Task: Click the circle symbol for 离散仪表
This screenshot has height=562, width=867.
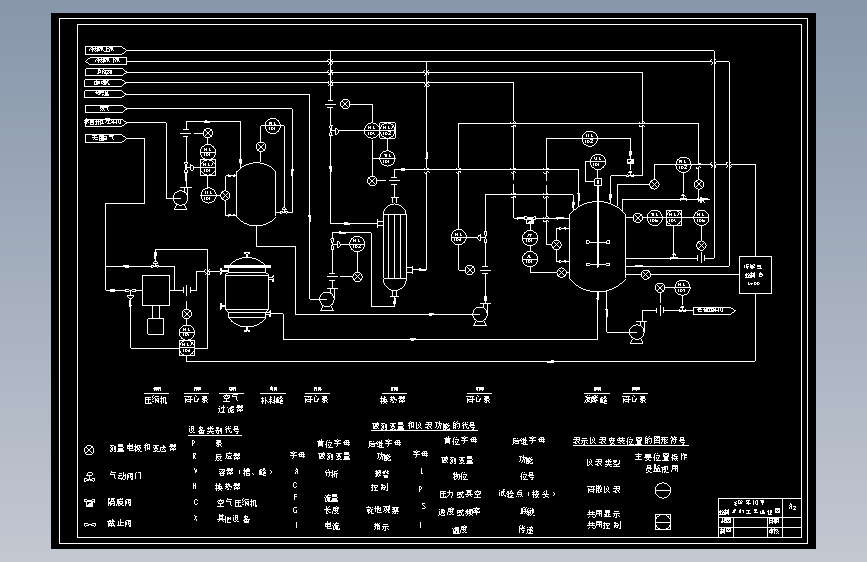Action: pos(662,491)
